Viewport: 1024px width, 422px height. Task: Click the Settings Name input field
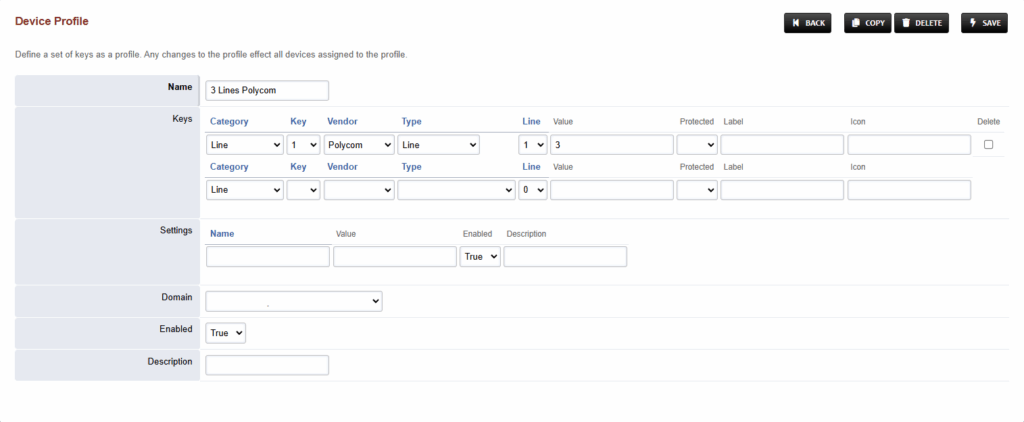(x=268, y=257)
